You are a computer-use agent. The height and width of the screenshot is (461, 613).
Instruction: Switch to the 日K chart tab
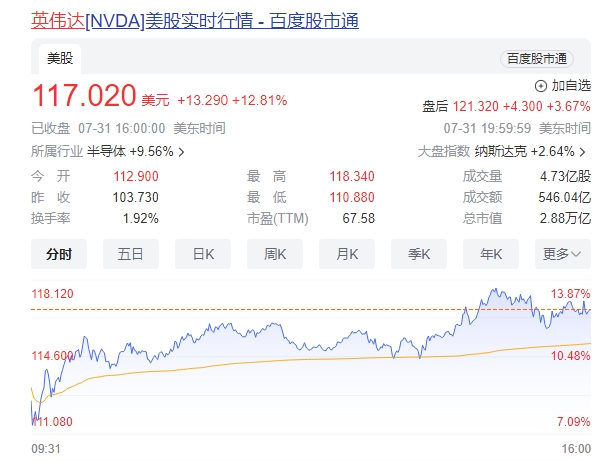click(203, 254)
